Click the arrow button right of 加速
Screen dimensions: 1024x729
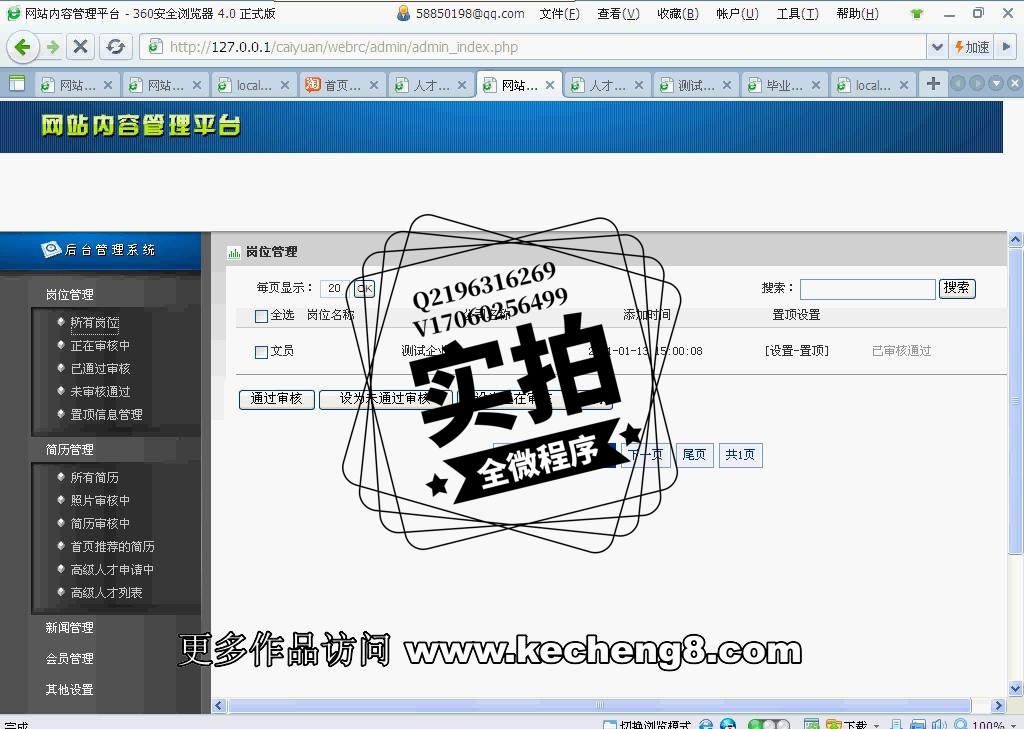click(1006, 47)
